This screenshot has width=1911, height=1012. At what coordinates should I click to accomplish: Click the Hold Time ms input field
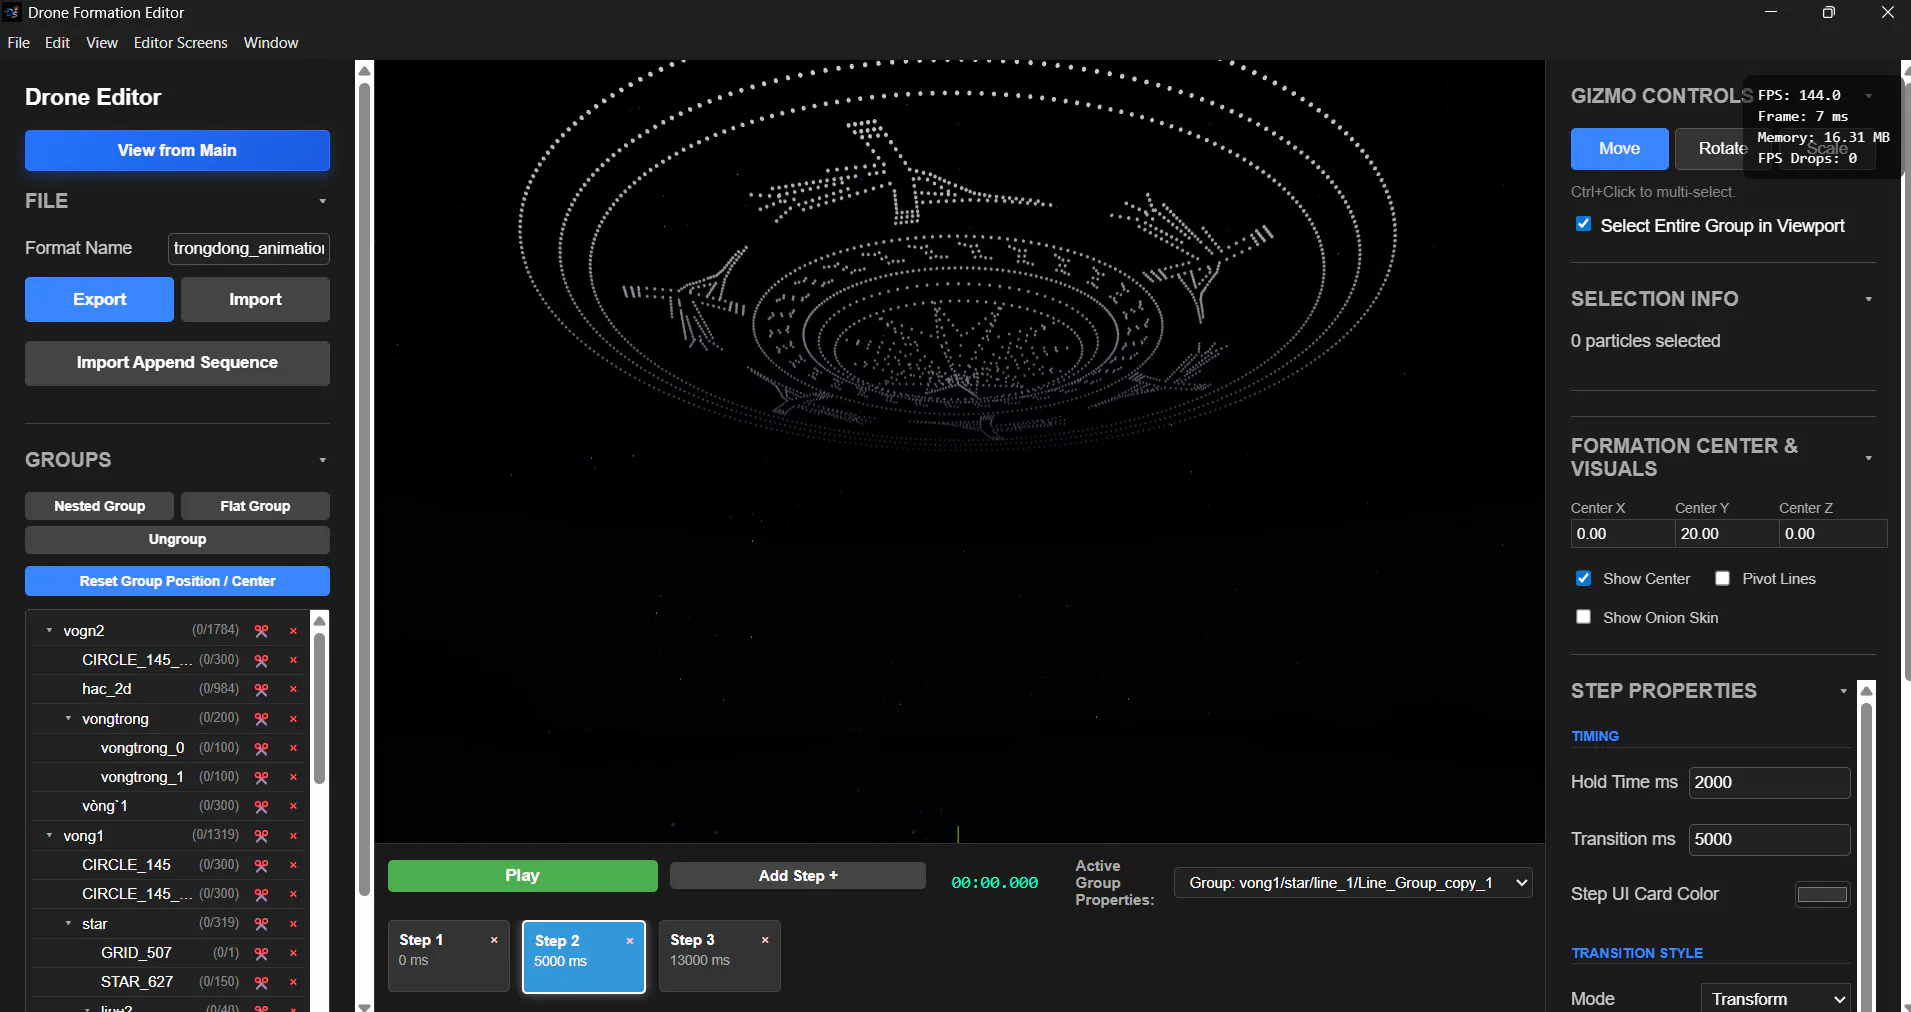tap(1769, 782)
